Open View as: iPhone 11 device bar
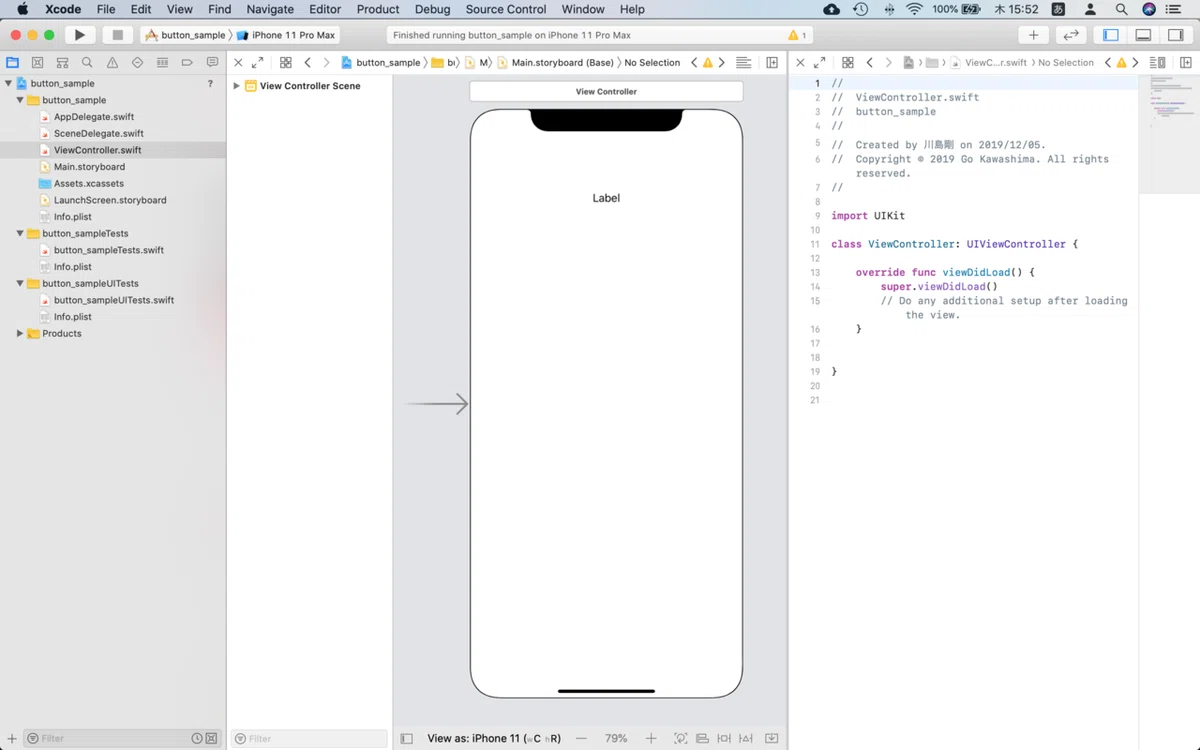The width and height of the screenshot is (1200, 750). (494, 738)
